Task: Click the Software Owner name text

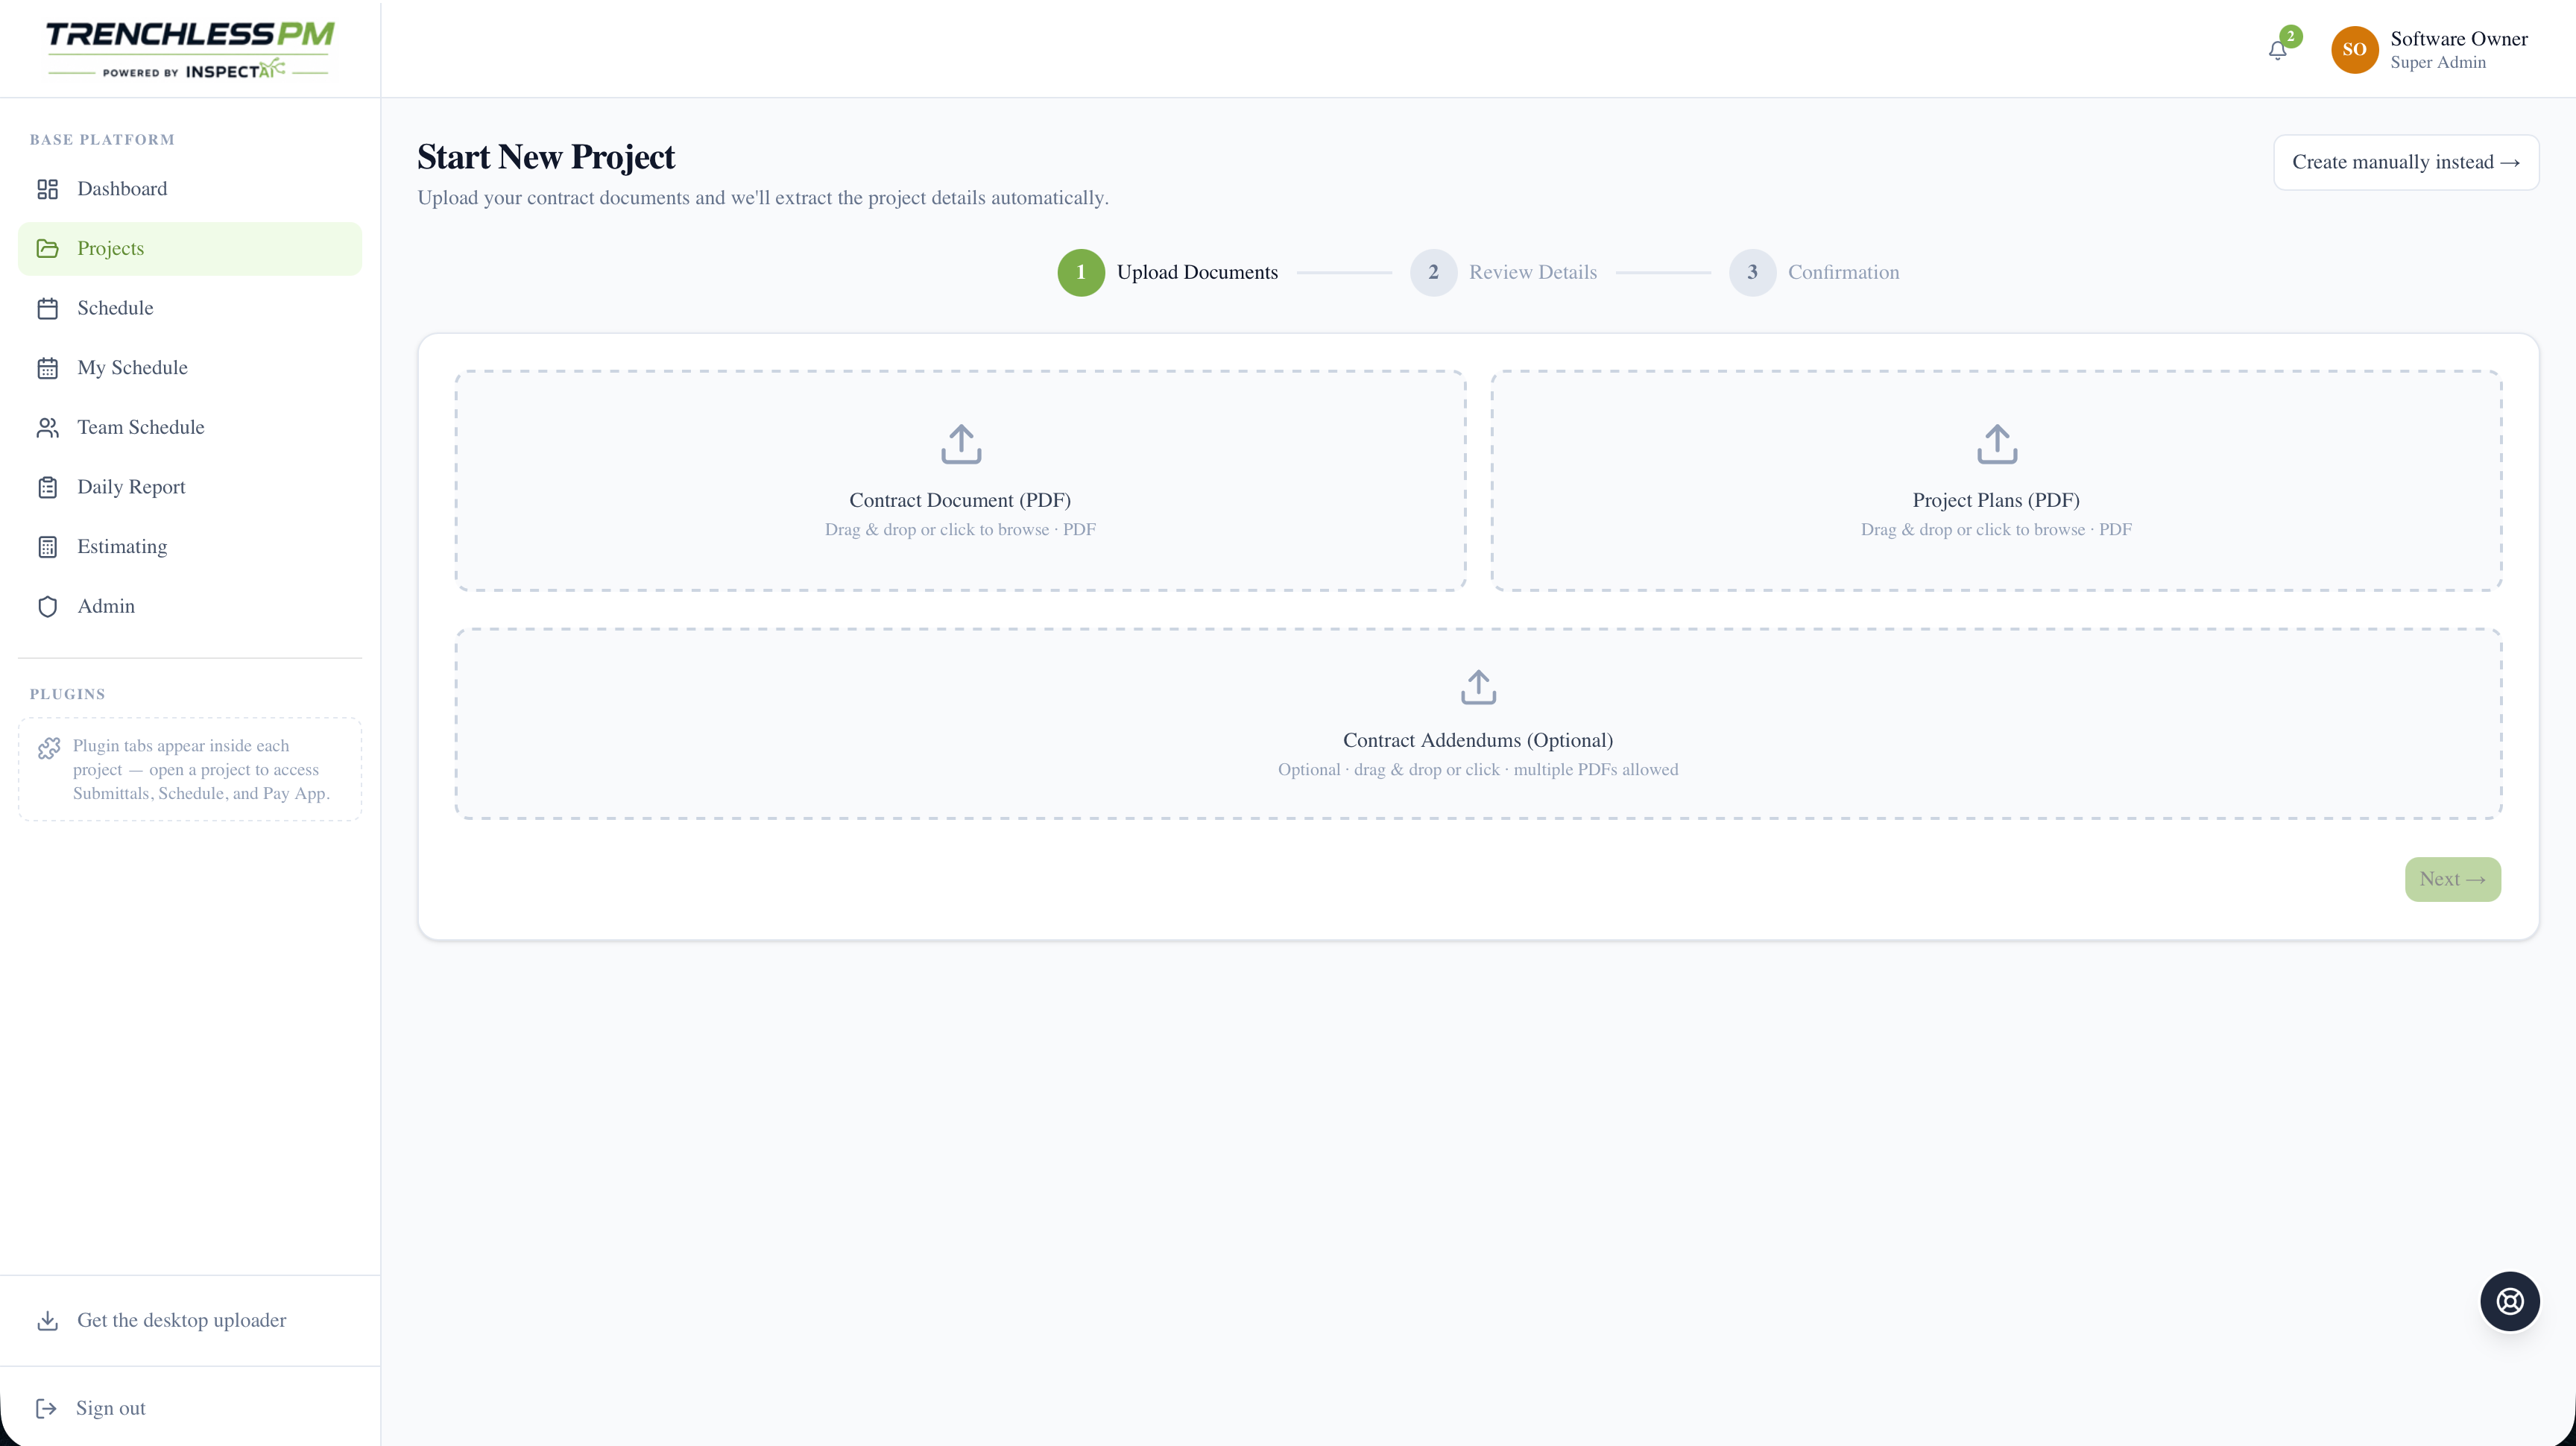Action: [x=2459, y=38]
